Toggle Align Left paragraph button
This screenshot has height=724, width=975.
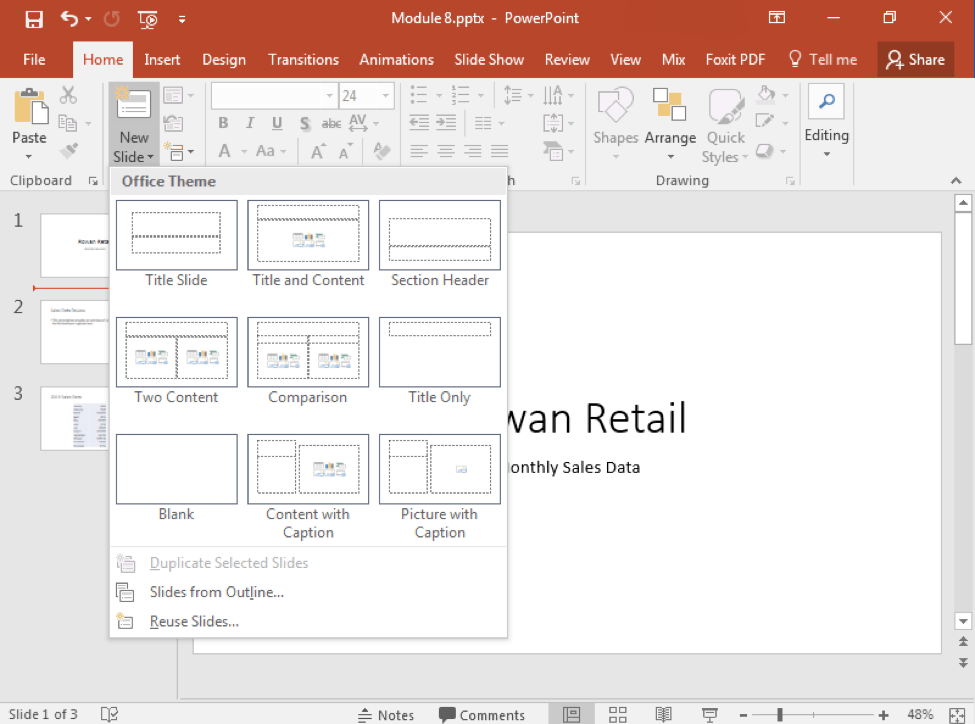tap(419, 151)
